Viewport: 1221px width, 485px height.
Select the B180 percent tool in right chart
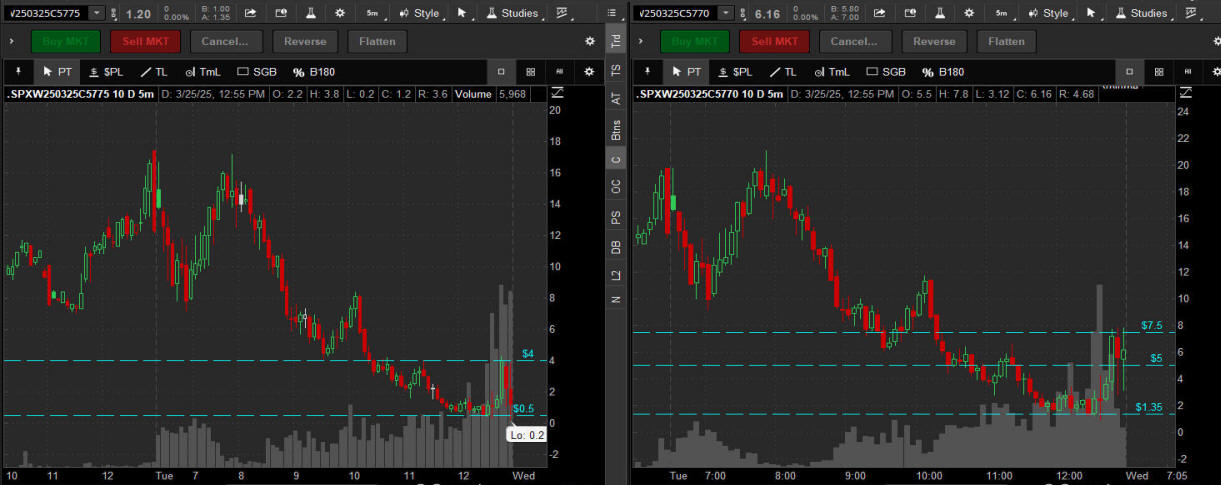pyautogui.click(x=942, y=72)
